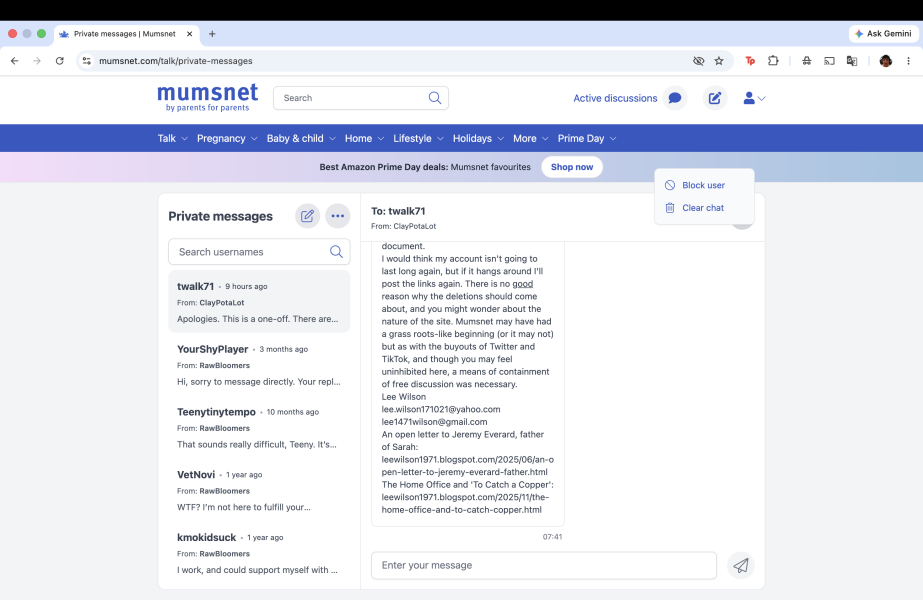Open the Teenytinytempo conversation

point(259,428)
